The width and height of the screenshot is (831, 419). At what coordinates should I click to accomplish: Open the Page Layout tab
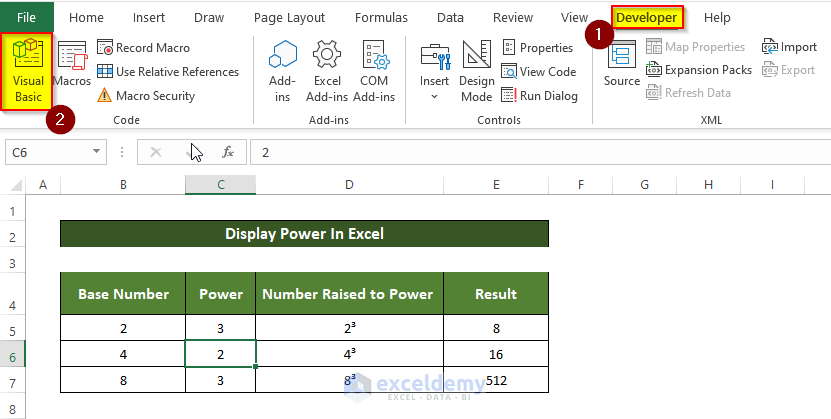pyautogui.click(x=289, y=17)
